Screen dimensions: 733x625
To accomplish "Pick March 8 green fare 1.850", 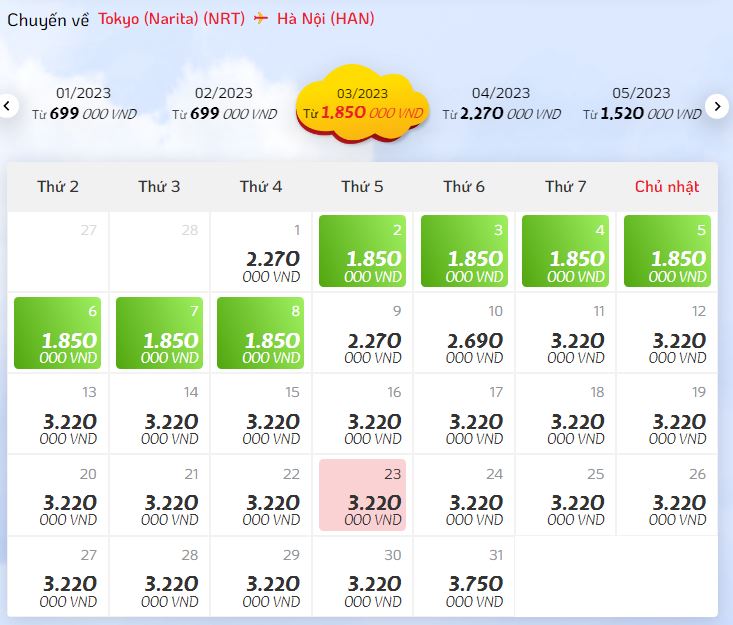I will (x=260, y=333).
